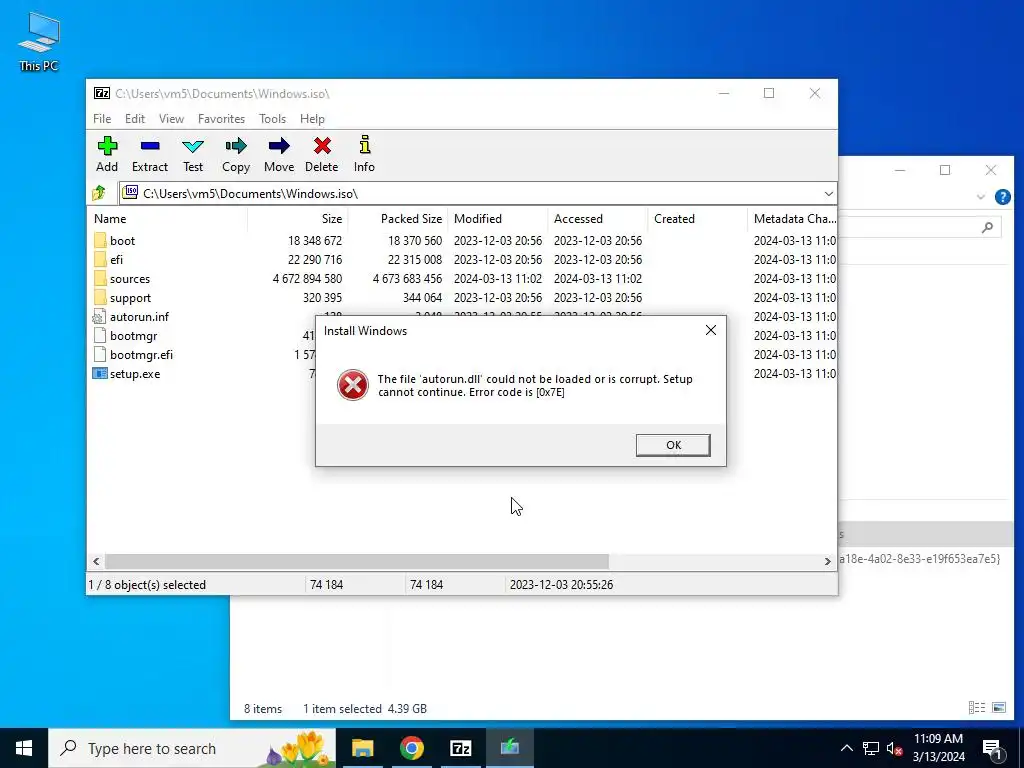Switch Explorer to details view icon
Viewport: 1024px width, 768px height.
tap(977, 708)
